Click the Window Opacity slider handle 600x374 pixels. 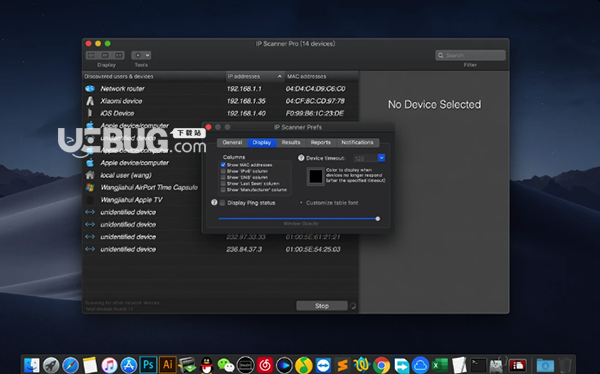click(x=378, y=219)
